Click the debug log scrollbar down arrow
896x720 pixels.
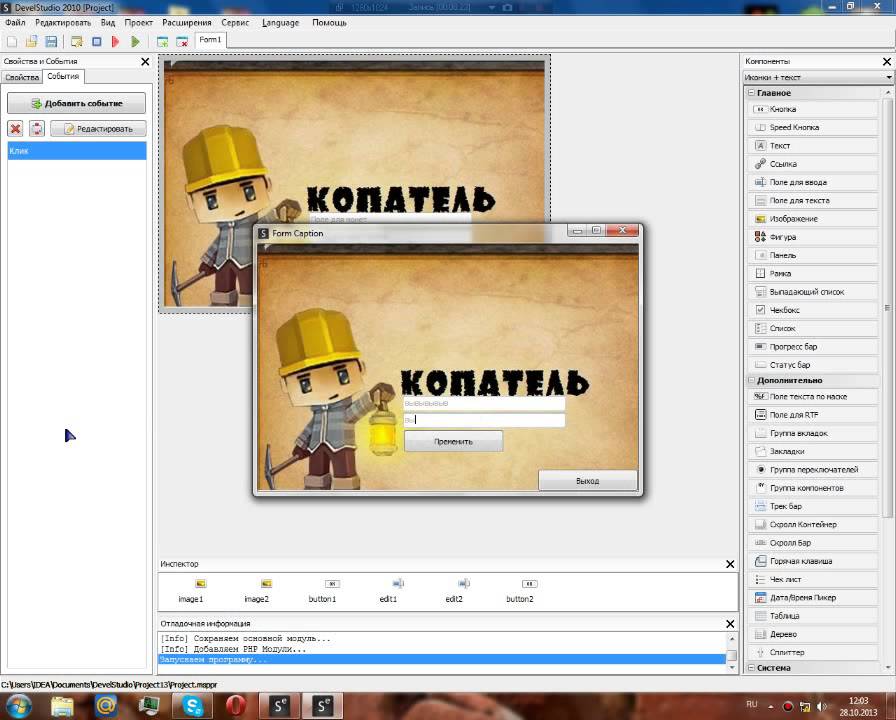pyautogui.click(x=732, y=667)
